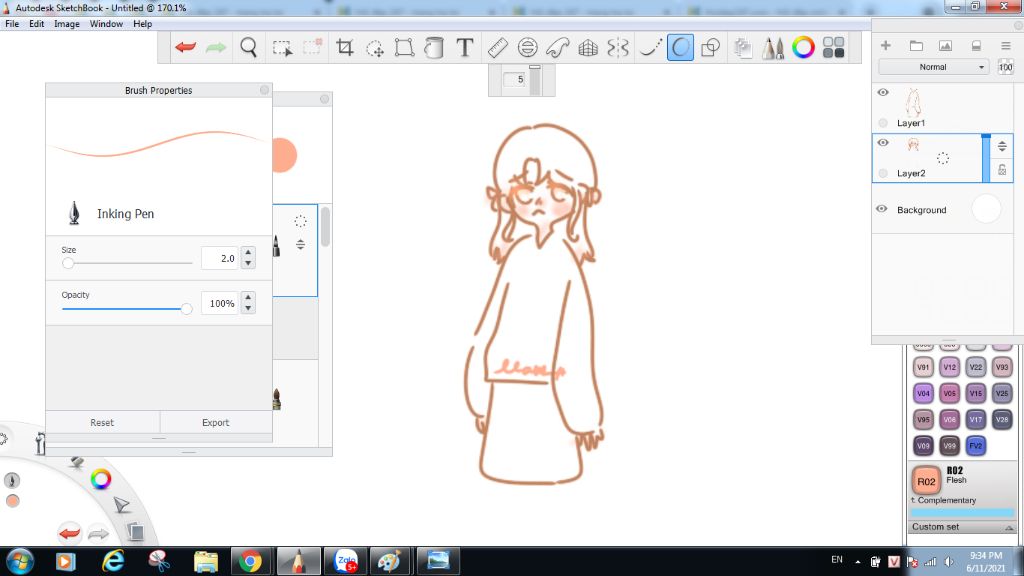Image resolution: width=1024 pixels, height=576 pixels.
Task: Open the Color Editor wheel in the top toolbar
Action: pyautogui.click(x=803, y=47)
